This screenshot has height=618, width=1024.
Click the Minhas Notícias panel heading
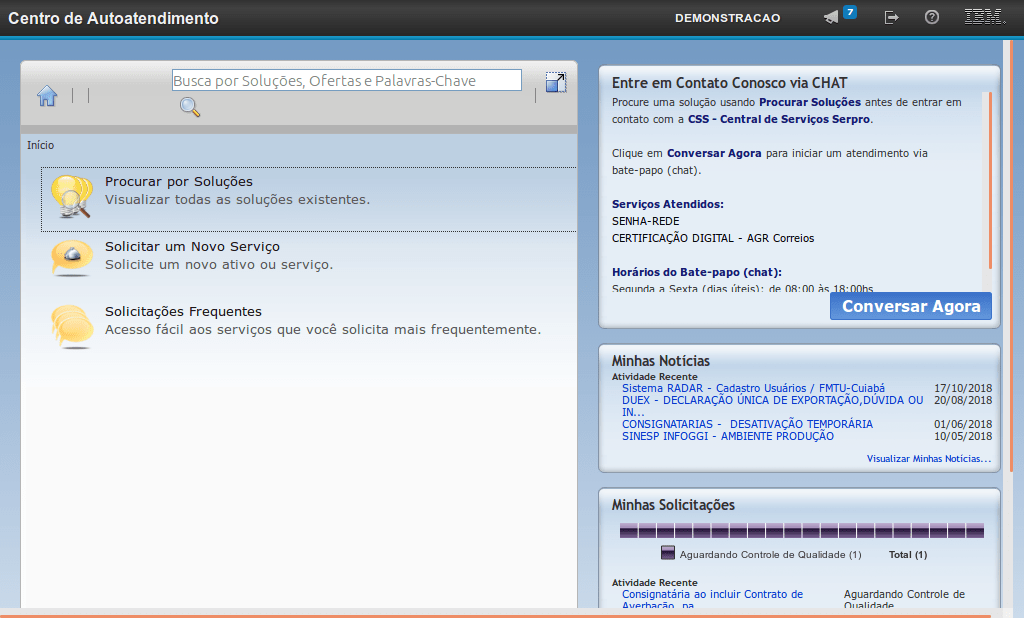pyautogui.click(x=660, y=361)
